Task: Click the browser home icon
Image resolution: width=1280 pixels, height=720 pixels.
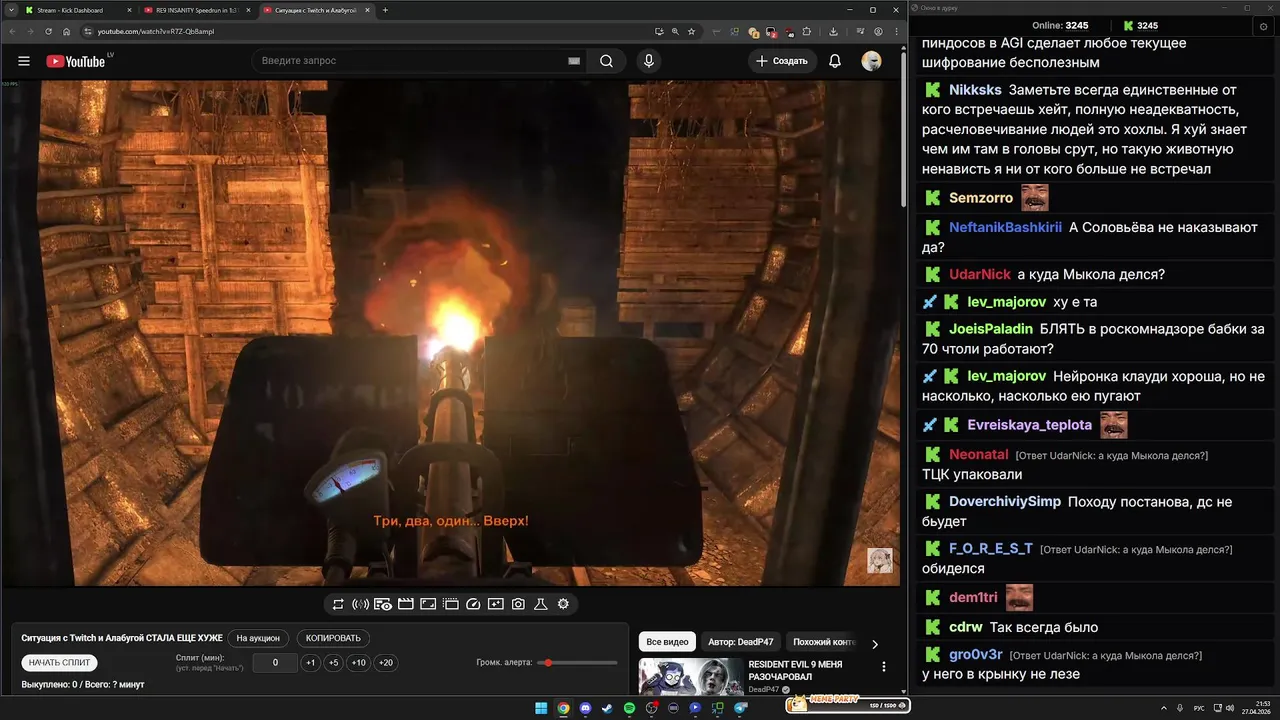Action: (x=67, y=31)
